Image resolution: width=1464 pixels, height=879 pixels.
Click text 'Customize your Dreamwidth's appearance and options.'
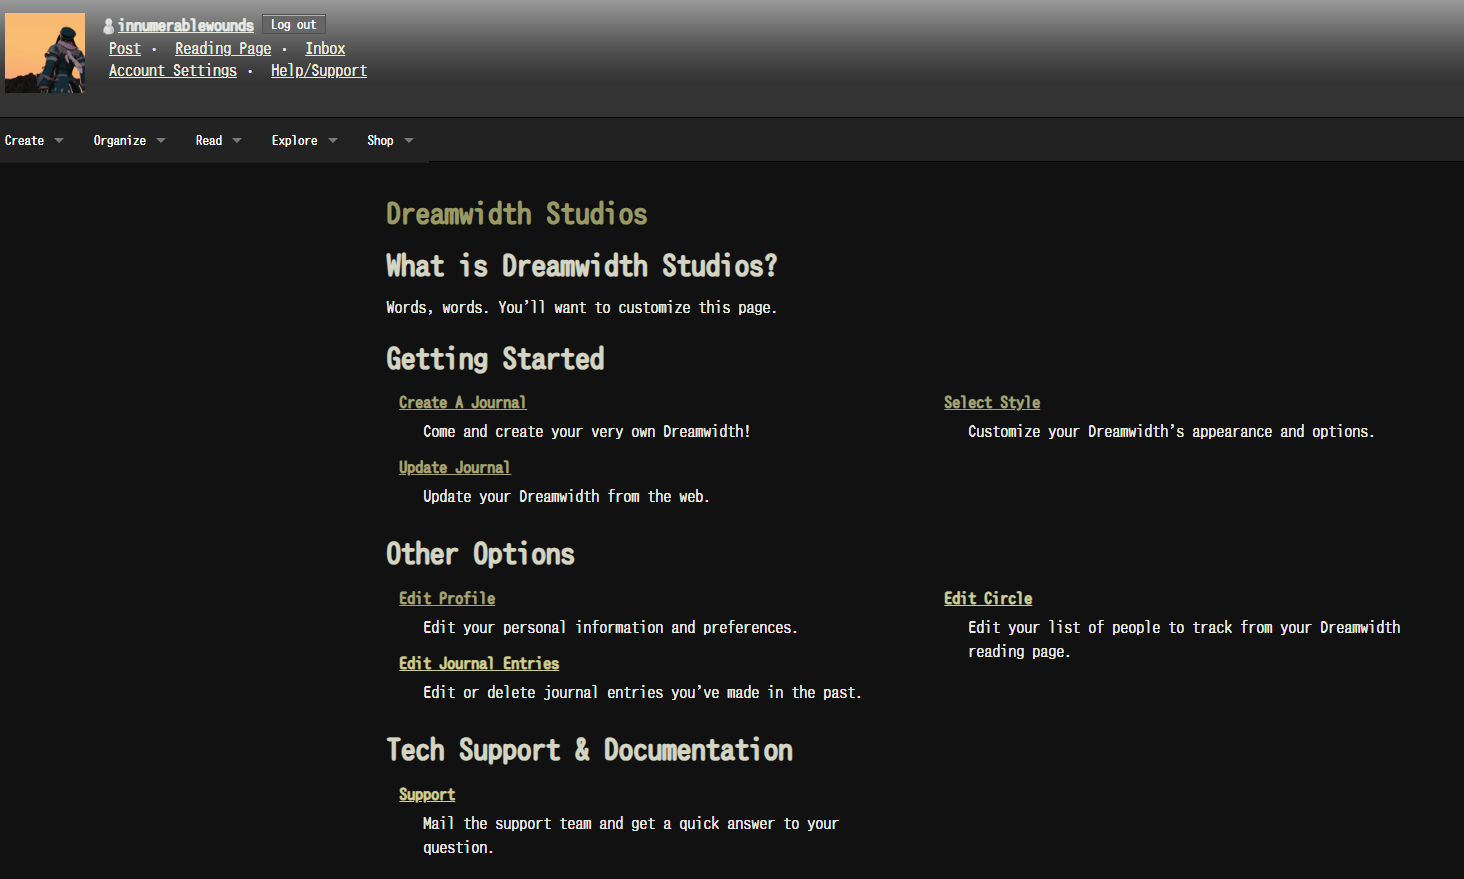[1171, 432]
